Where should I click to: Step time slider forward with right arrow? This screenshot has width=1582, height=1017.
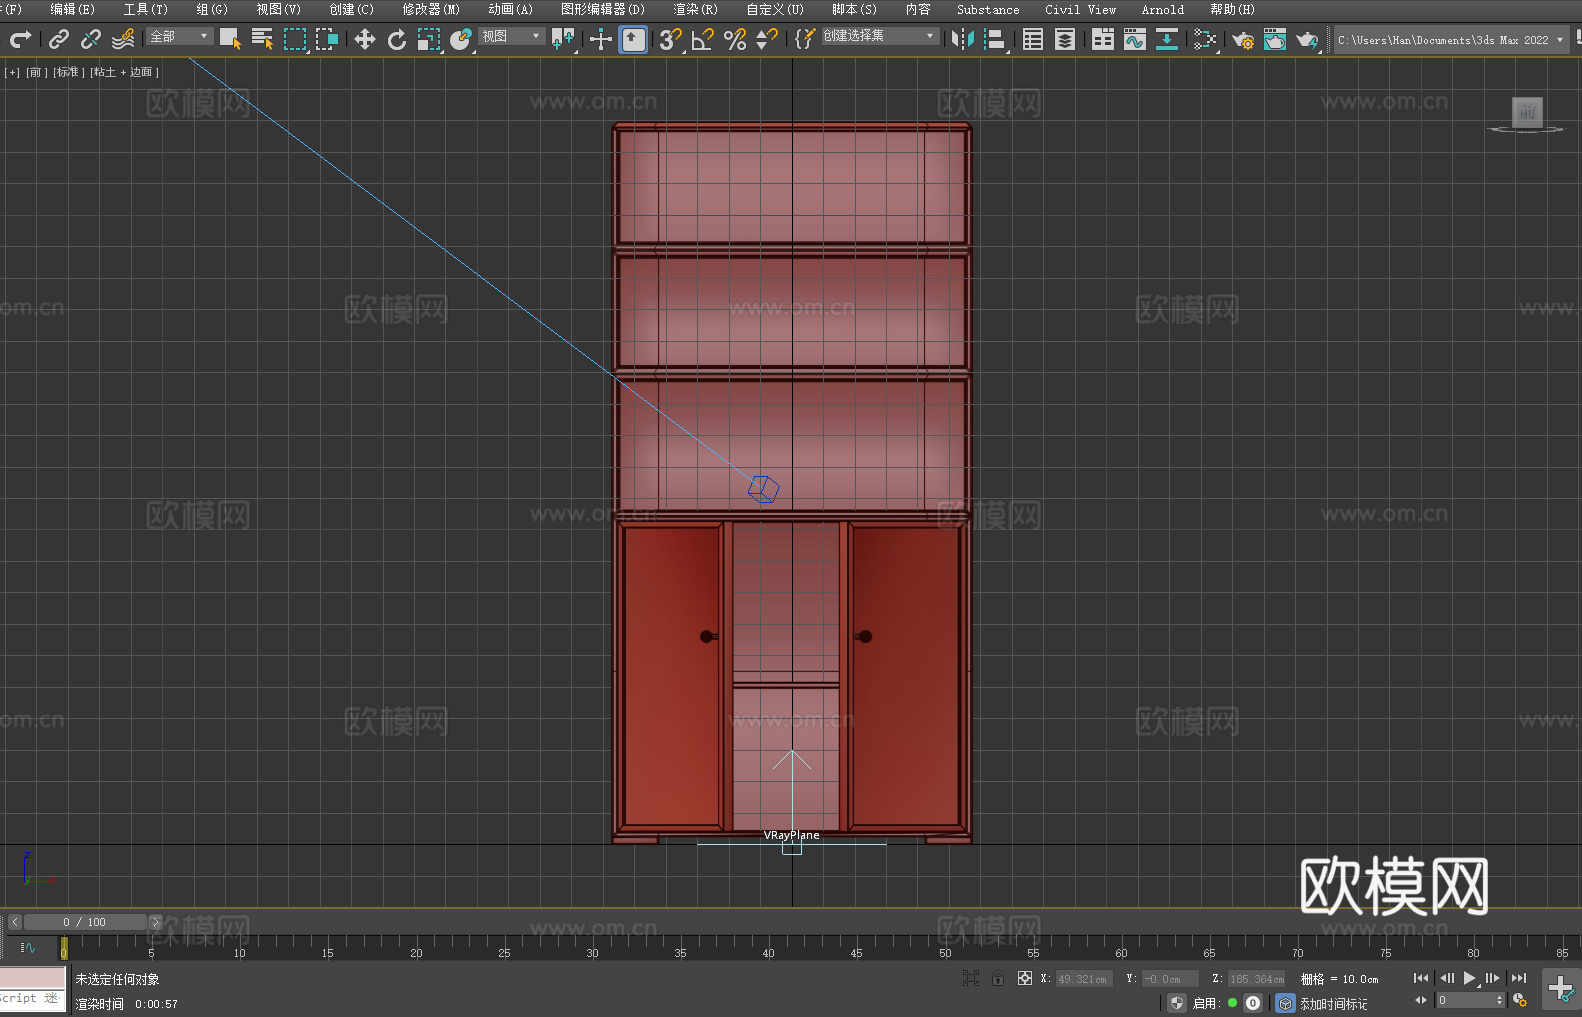155,922
